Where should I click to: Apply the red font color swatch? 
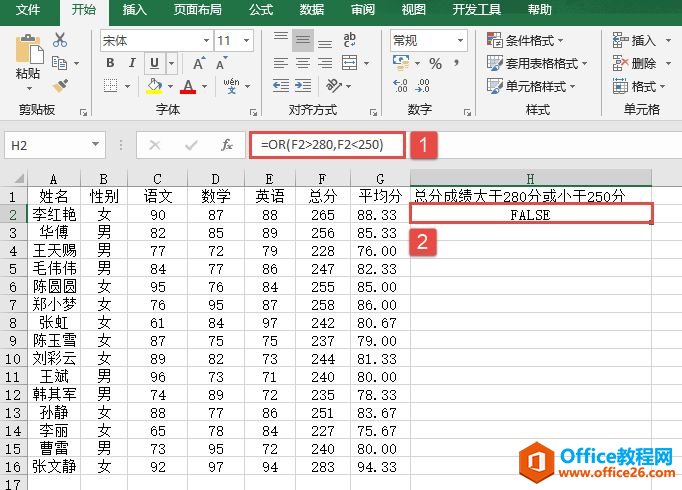click(188, 87)
